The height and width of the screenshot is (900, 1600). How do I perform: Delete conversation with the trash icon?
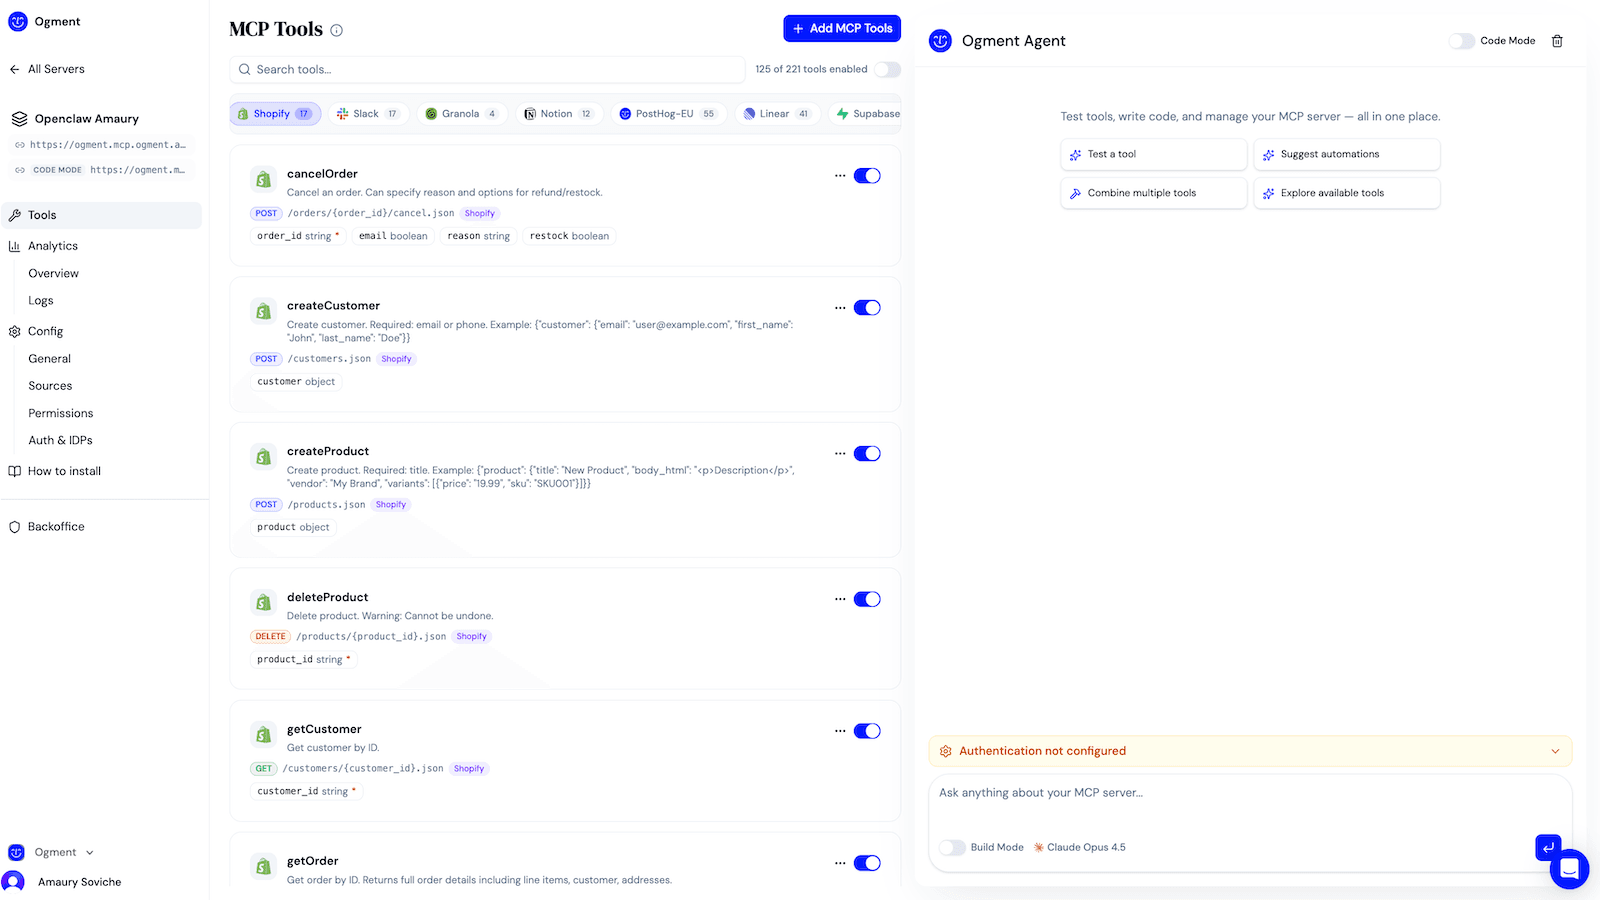1557,41
